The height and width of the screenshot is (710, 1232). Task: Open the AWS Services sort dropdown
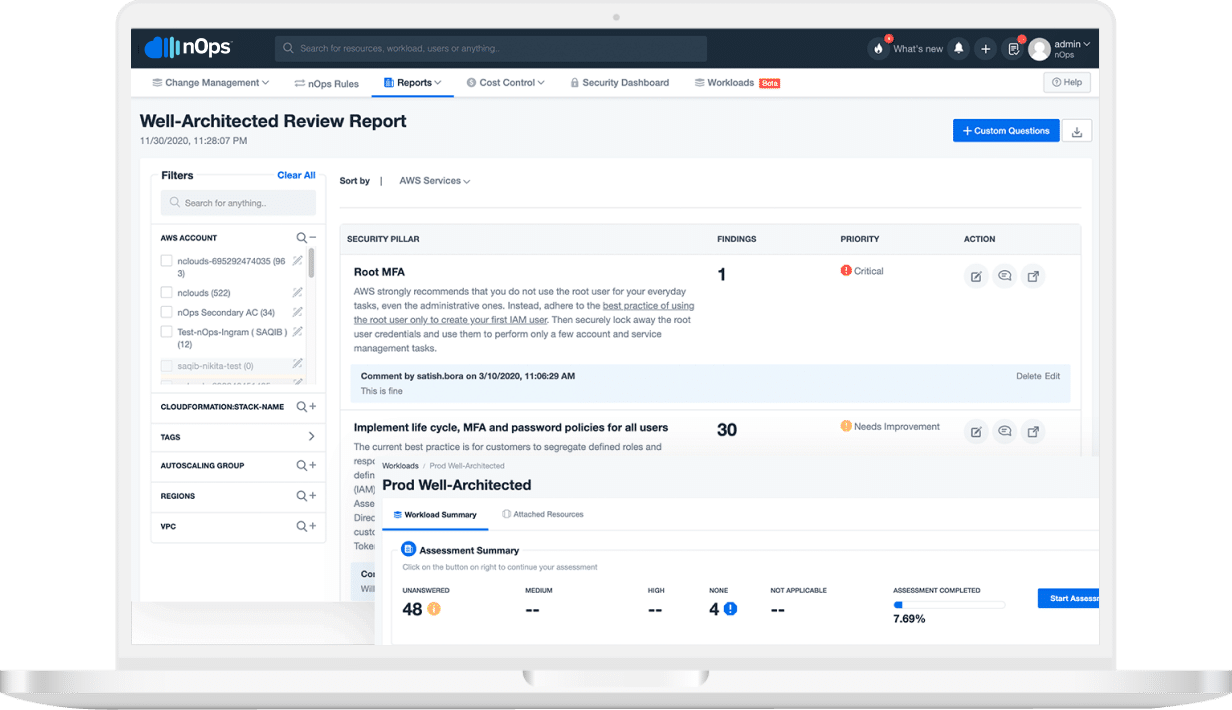[x=435, y=181]
